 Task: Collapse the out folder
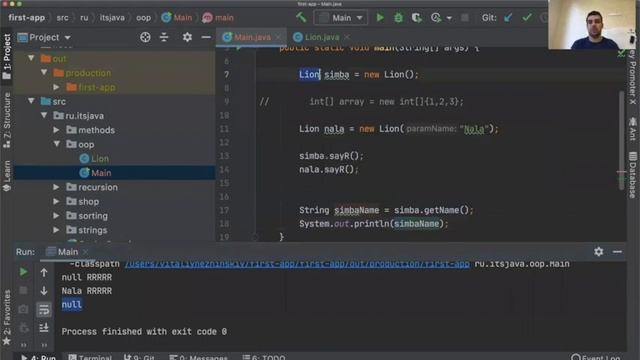coord(31,58)
